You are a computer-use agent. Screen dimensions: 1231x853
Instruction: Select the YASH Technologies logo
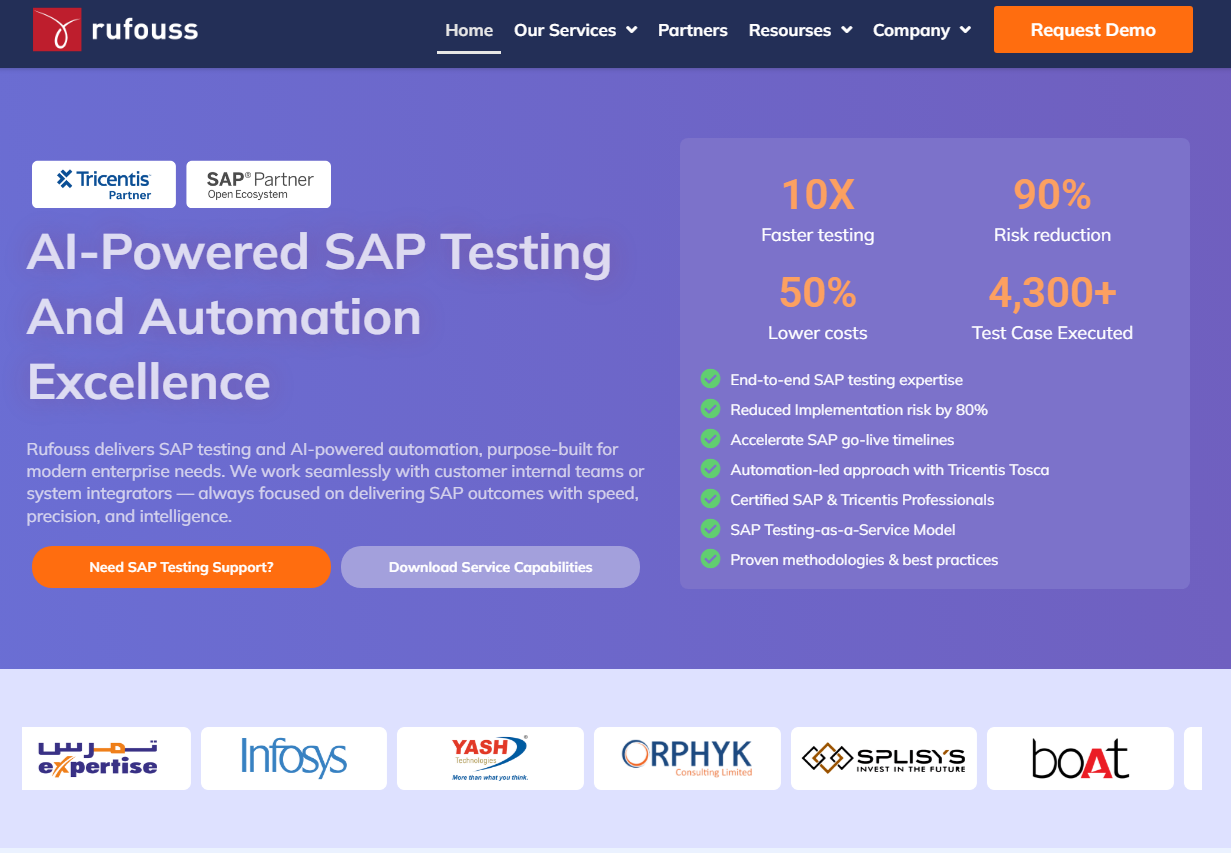(x=489, y=758)
